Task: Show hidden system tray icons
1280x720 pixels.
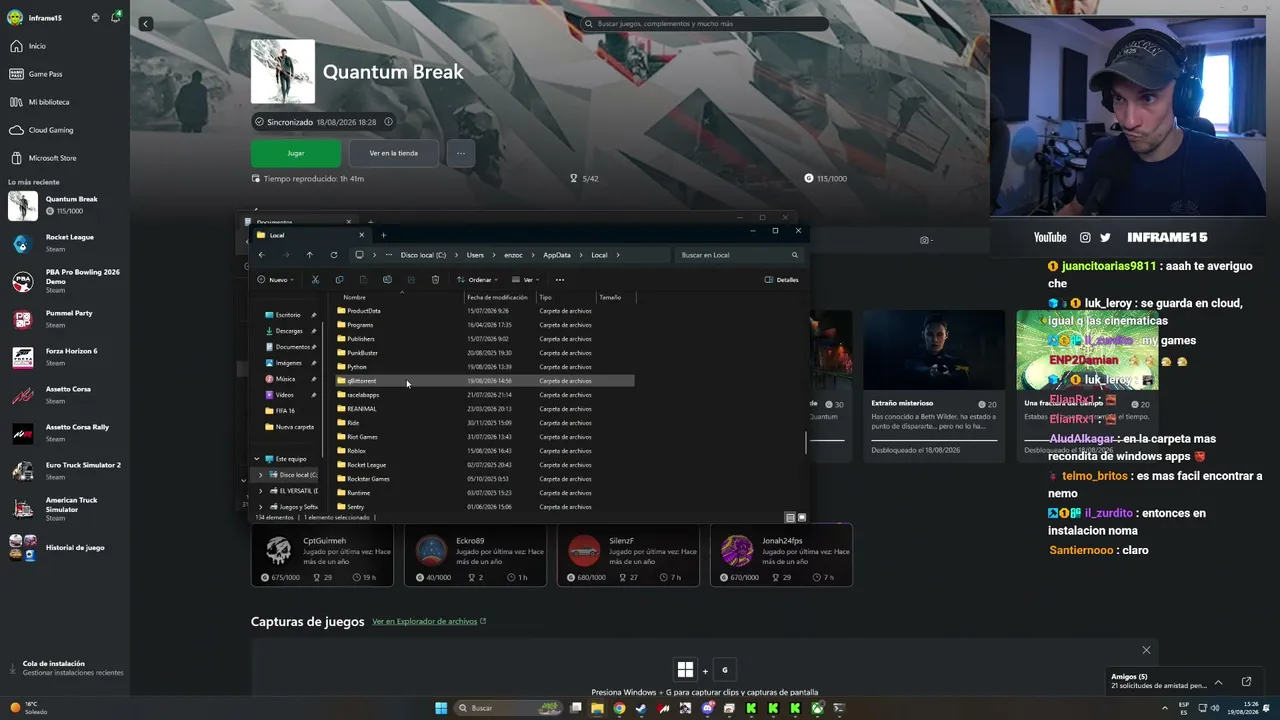Action: tap(1163, 708)
